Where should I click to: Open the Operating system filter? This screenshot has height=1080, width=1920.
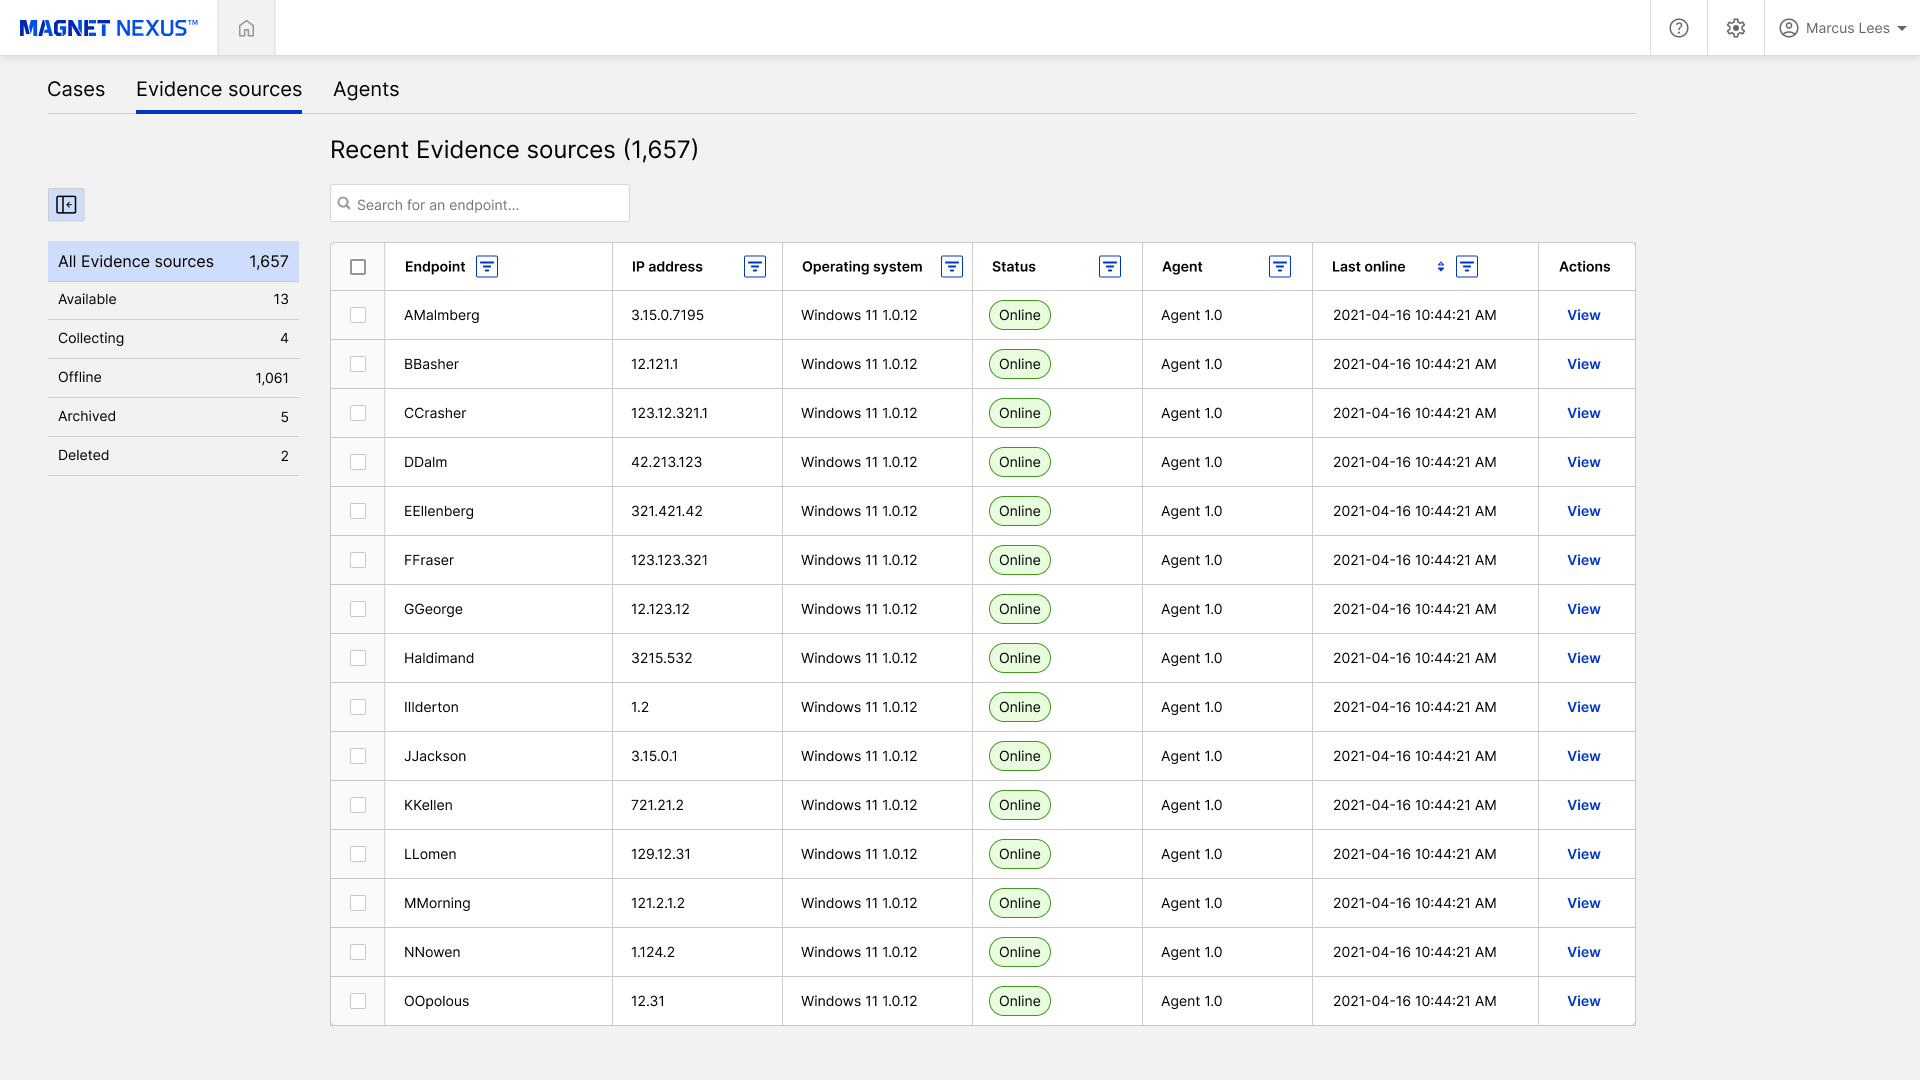click(x=951, y=266)
